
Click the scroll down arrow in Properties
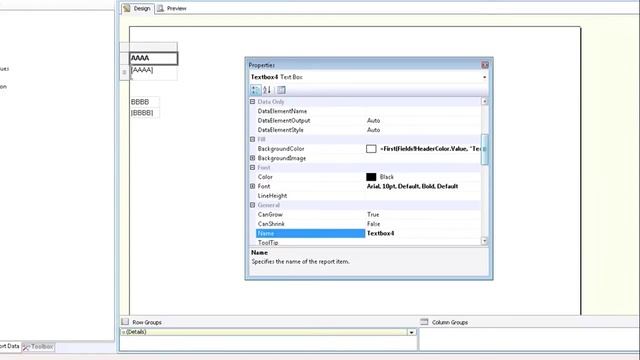click(x=484, y=241)
